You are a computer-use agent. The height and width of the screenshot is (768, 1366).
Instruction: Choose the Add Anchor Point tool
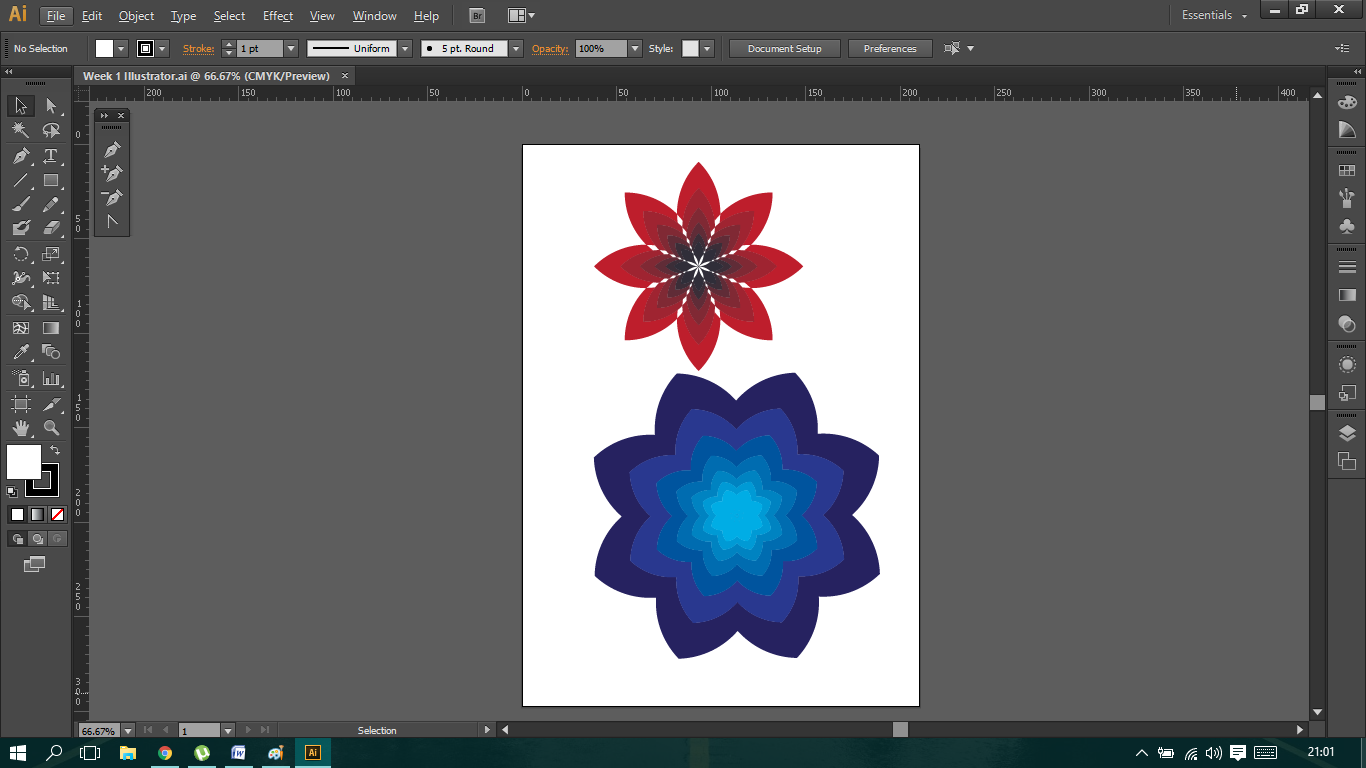112,173
